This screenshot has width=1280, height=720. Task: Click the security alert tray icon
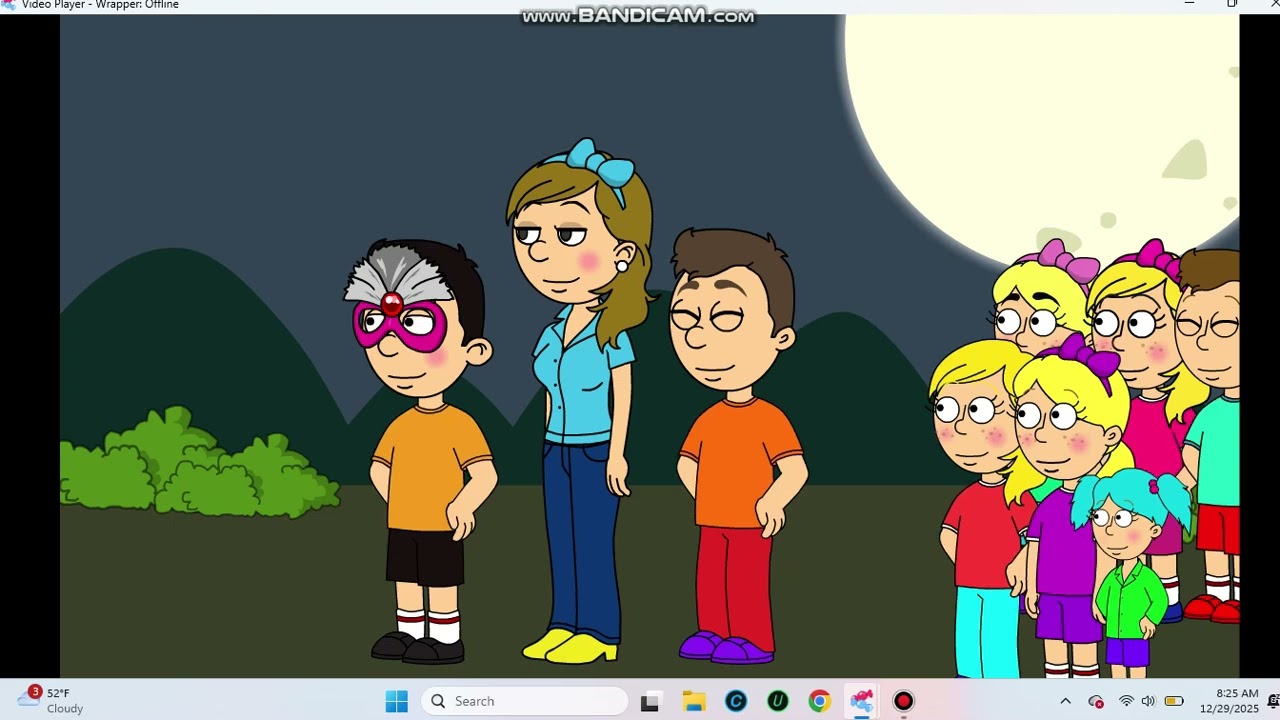(x=1096, y=701)
